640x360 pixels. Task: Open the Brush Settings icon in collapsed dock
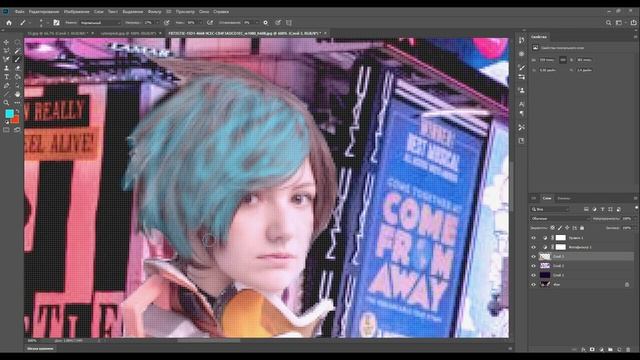[x=522, y=67]
